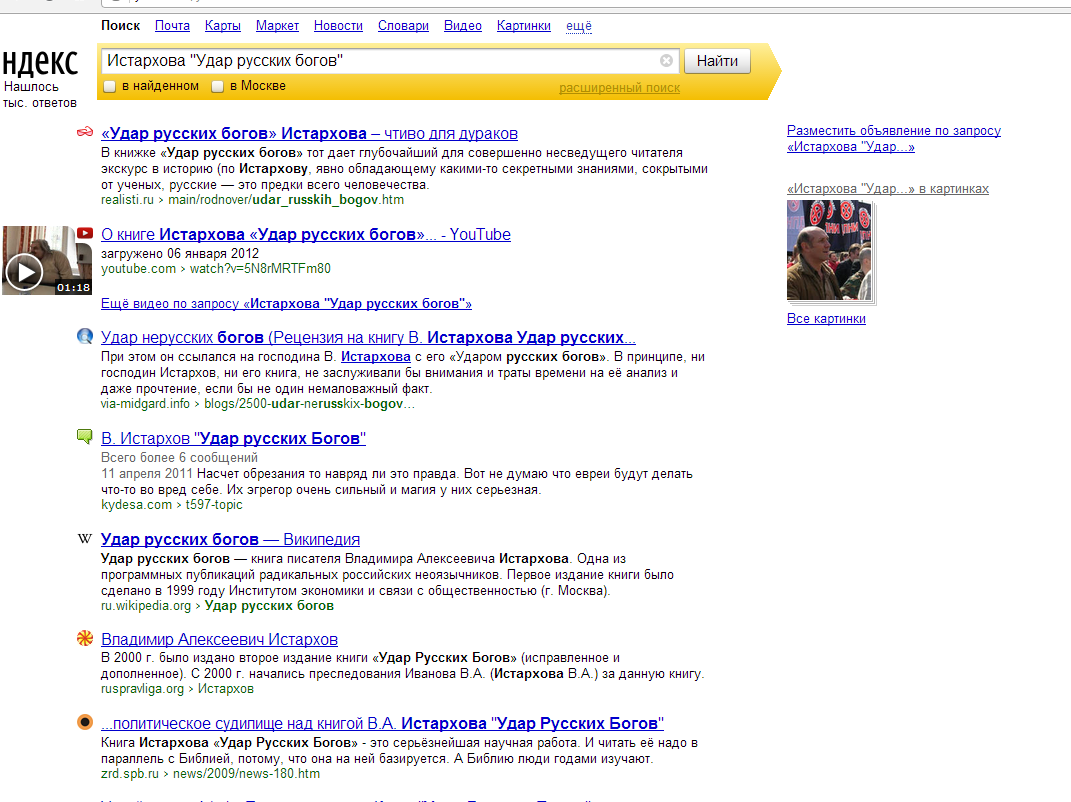
Task: Click 'Разместить объявление по запросу' link
Action: (x=893, y=139)
